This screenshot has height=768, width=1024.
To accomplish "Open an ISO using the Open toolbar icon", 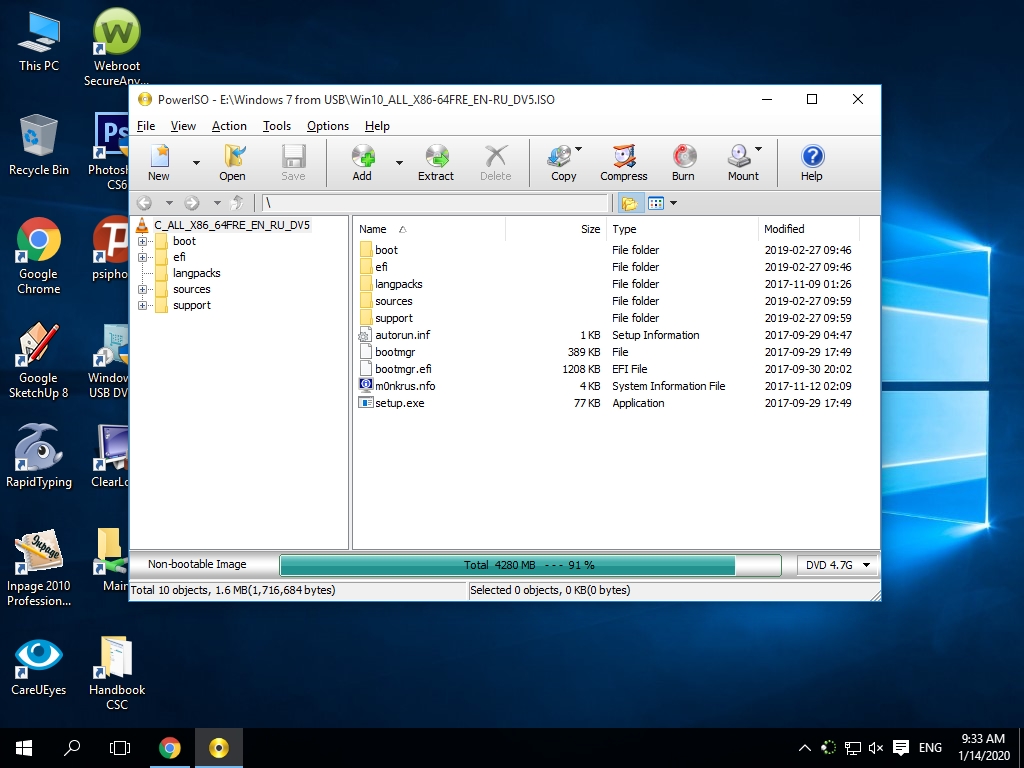I will (231, 160).
